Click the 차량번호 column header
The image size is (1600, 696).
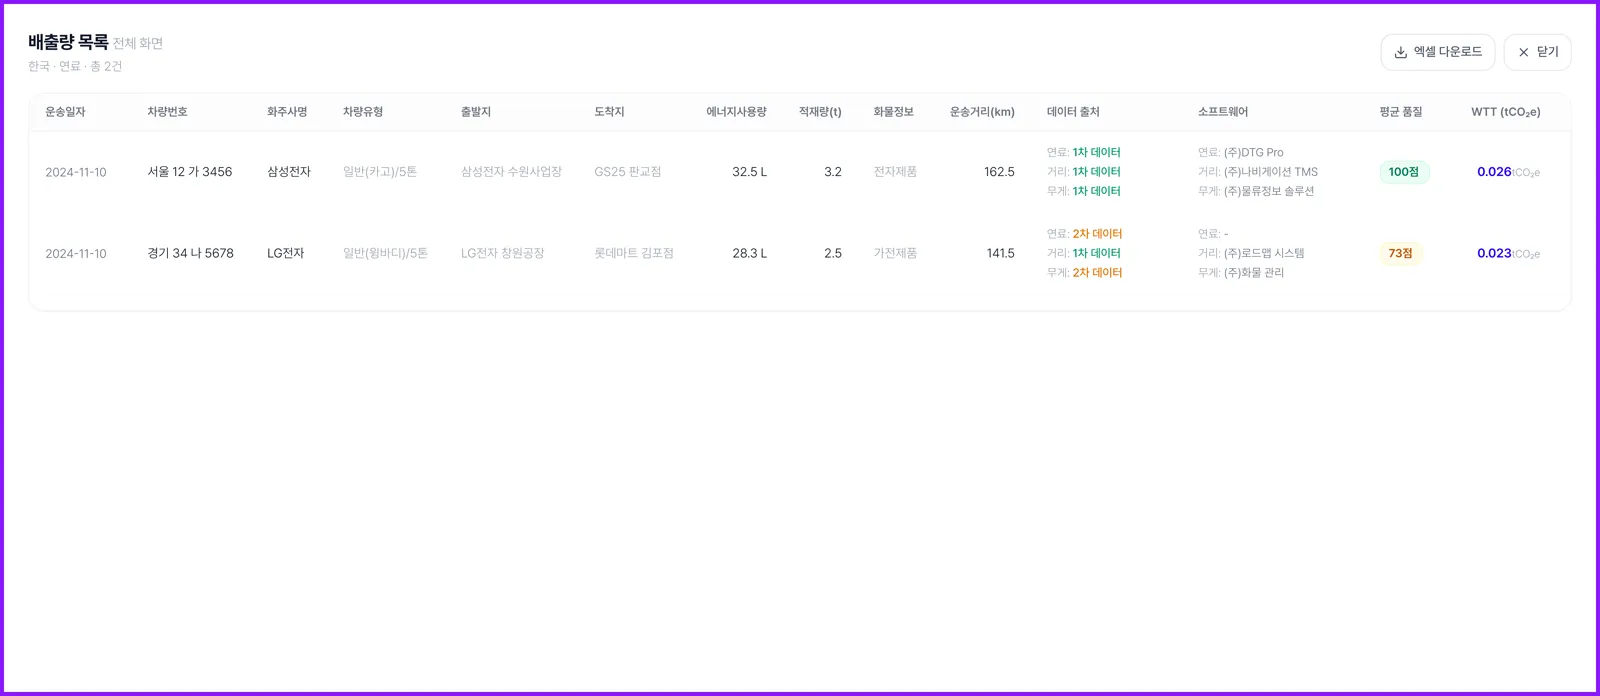(167, 112)
